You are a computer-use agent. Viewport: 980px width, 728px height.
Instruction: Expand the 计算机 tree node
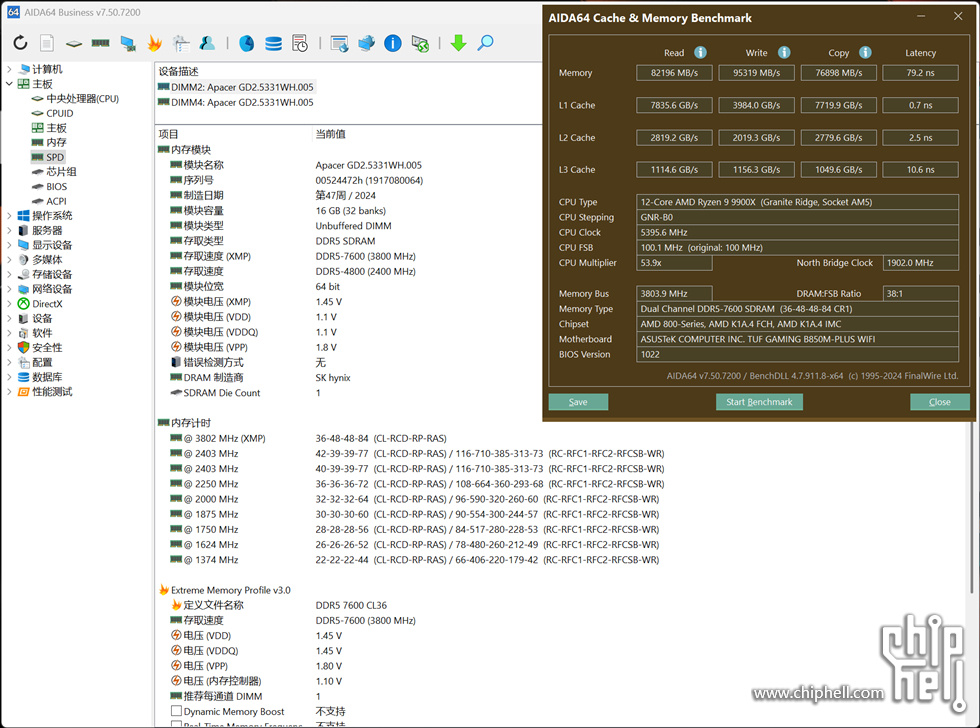tap(9, 69)
